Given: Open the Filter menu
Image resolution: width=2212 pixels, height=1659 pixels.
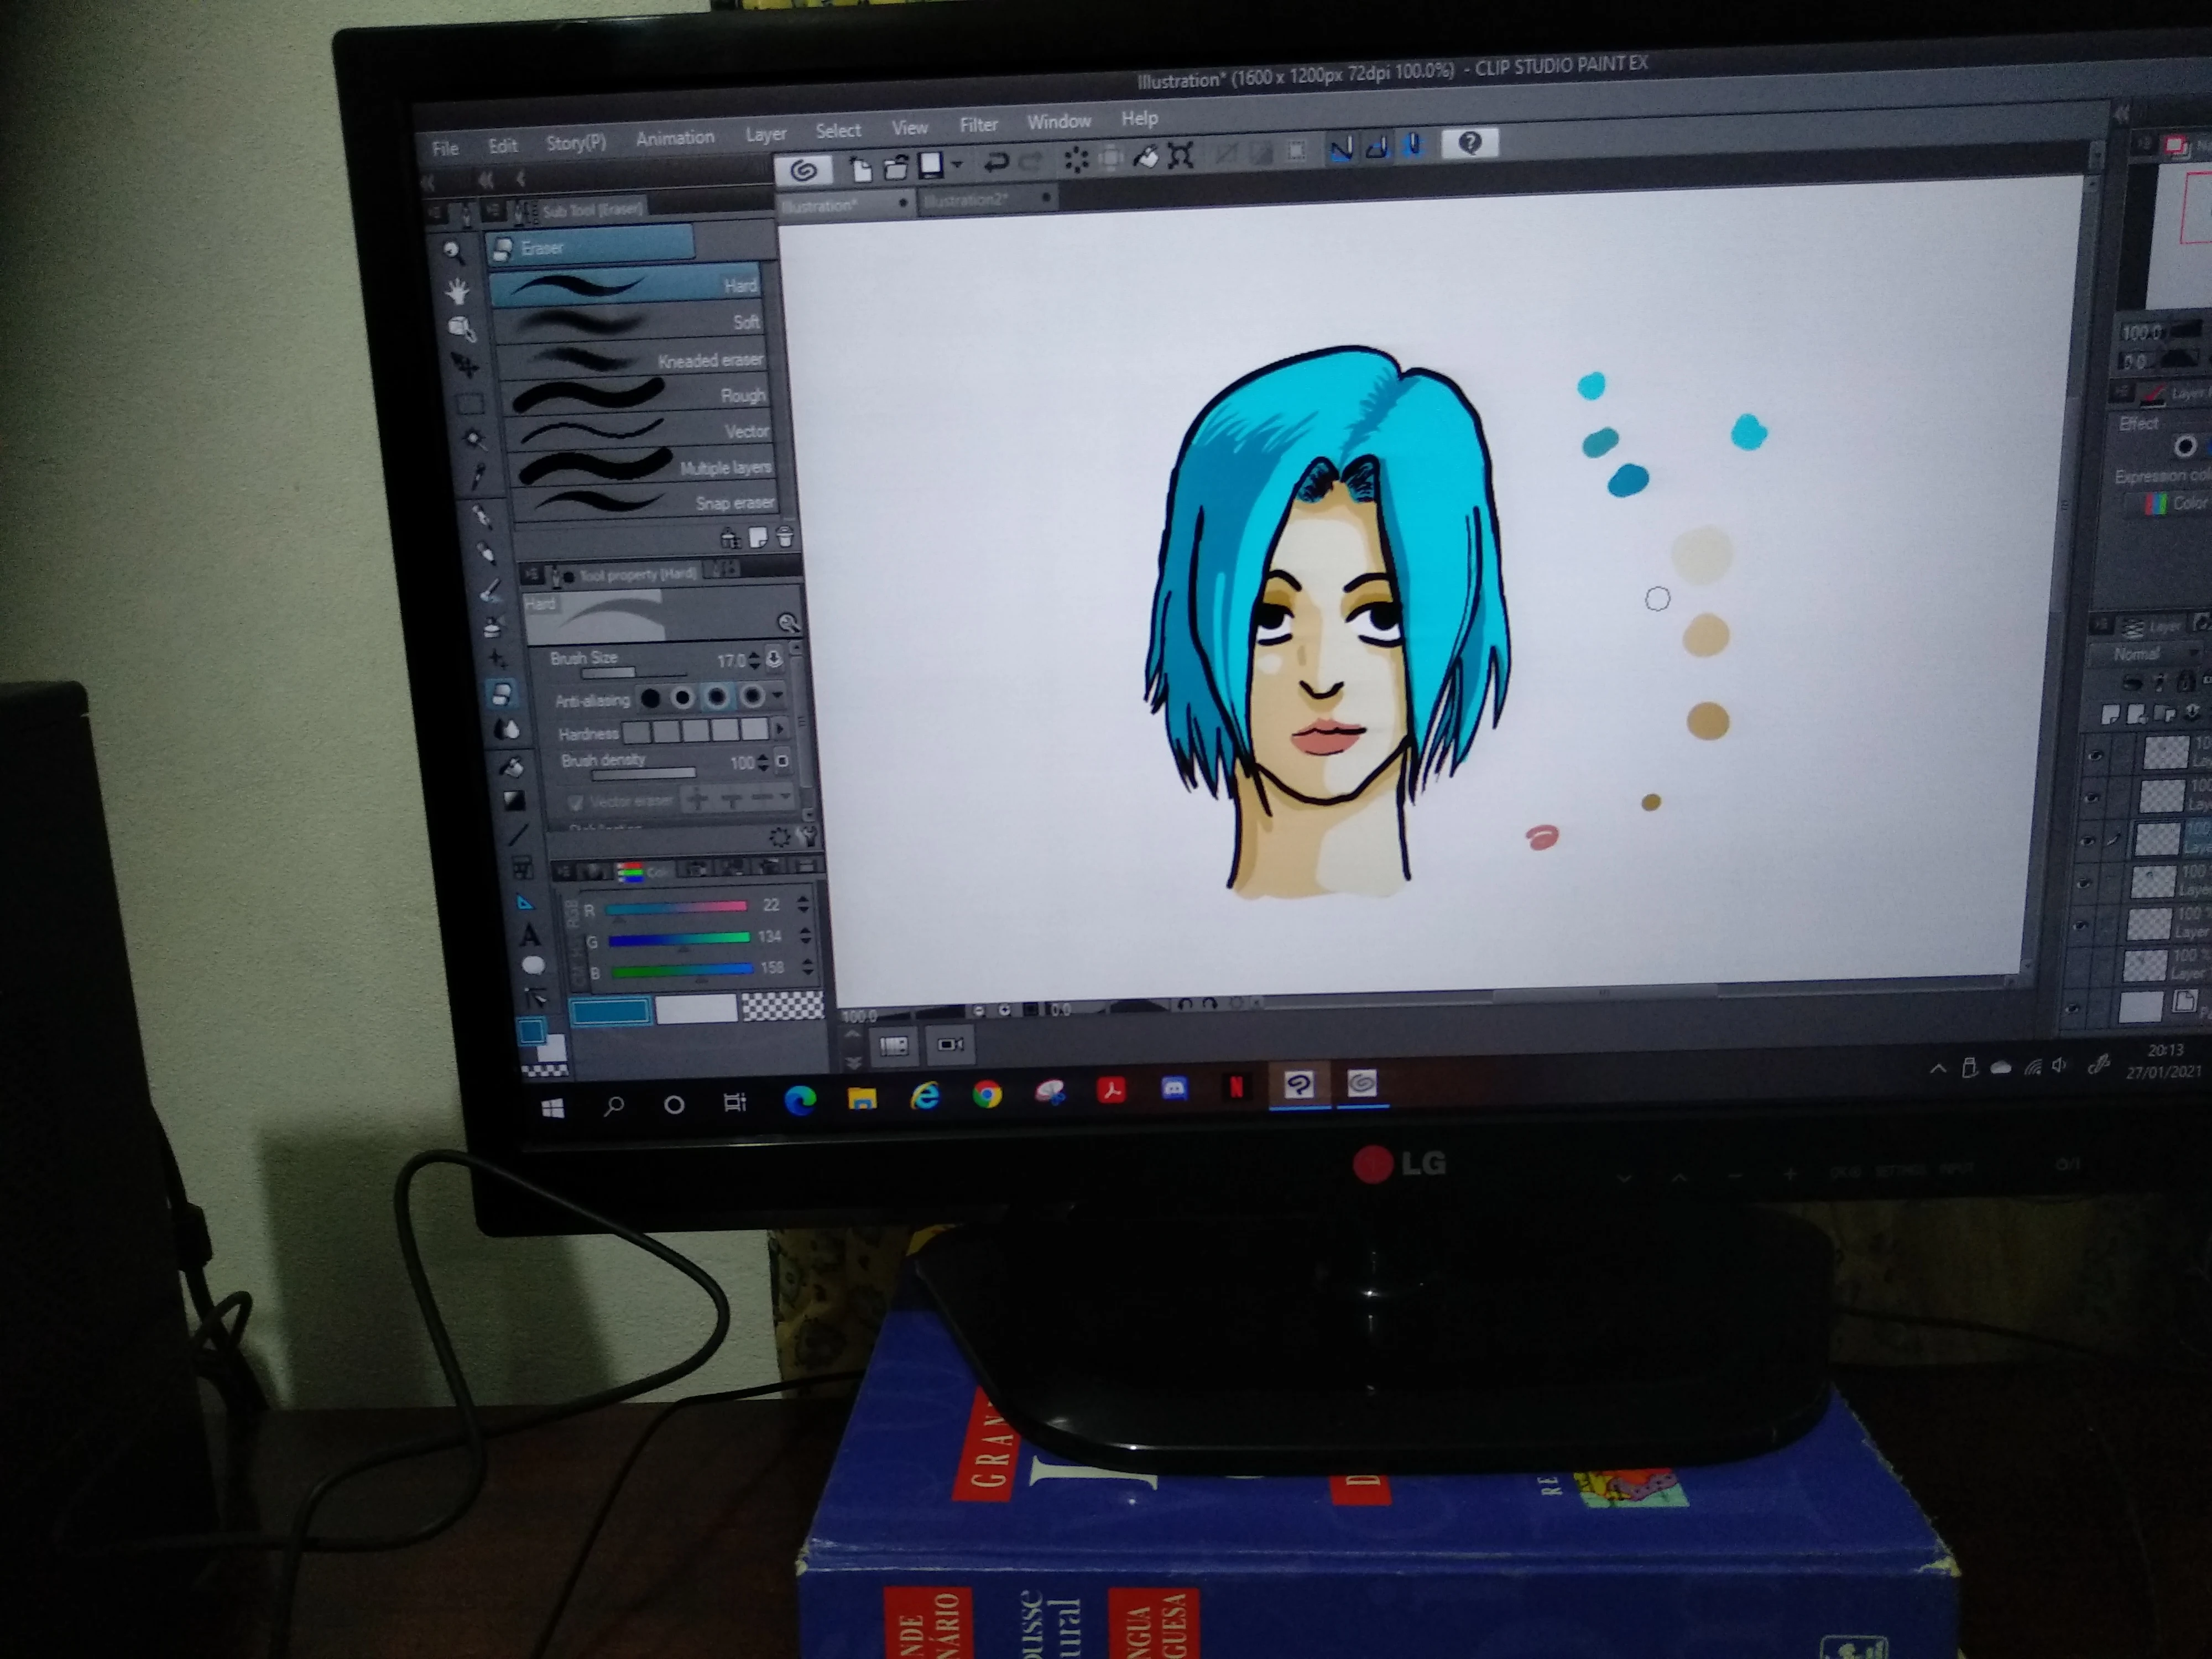Looking at the screenshot, I should pyautogui.click(x=978, y=125).
